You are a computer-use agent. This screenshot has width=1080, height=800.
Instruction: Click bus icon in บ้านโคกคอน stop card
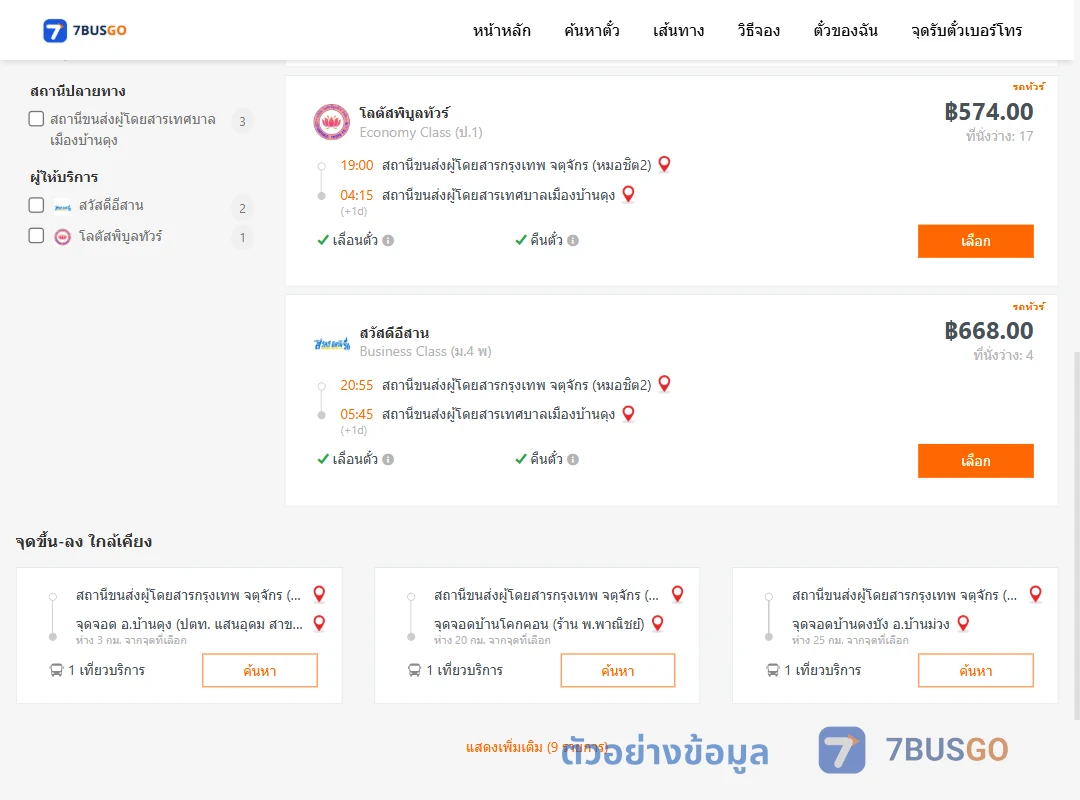(x=414, y=670)
